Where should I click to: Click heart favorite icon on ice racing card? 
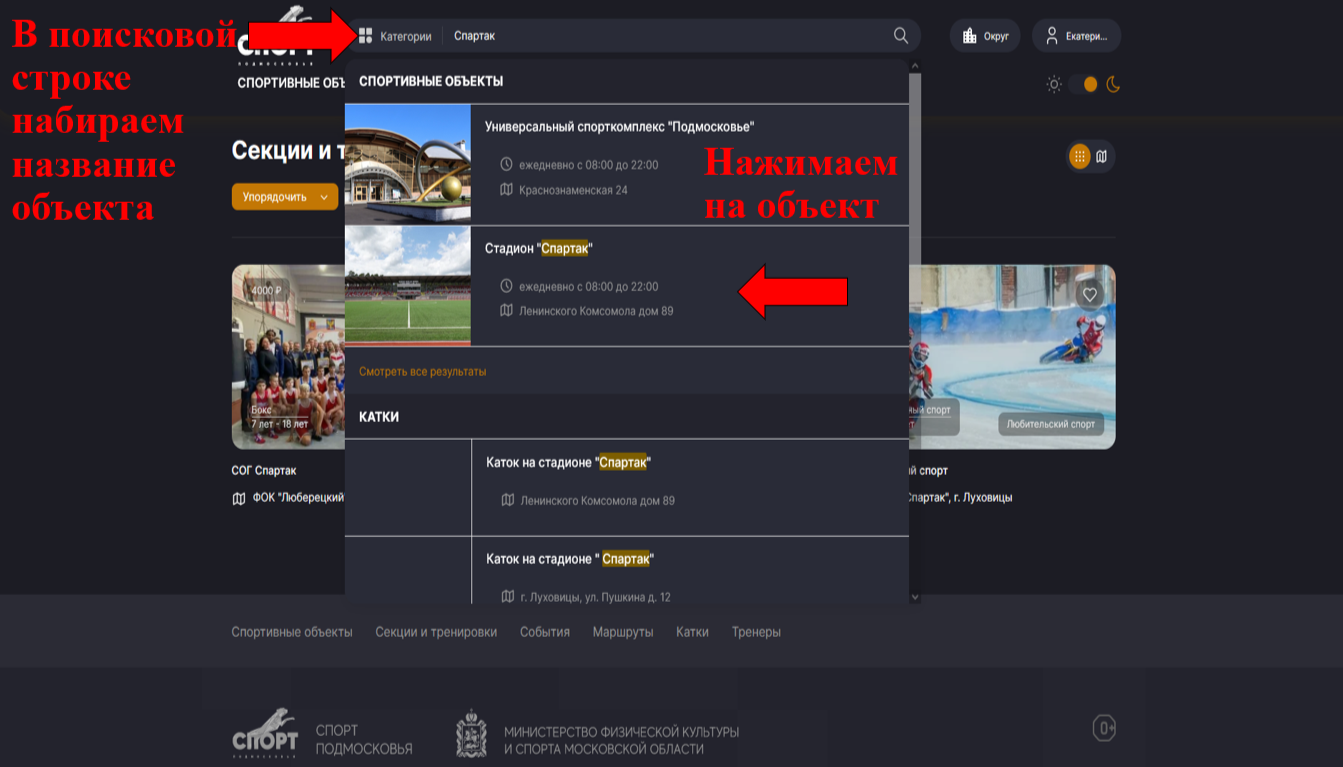tap(1090, 294)
